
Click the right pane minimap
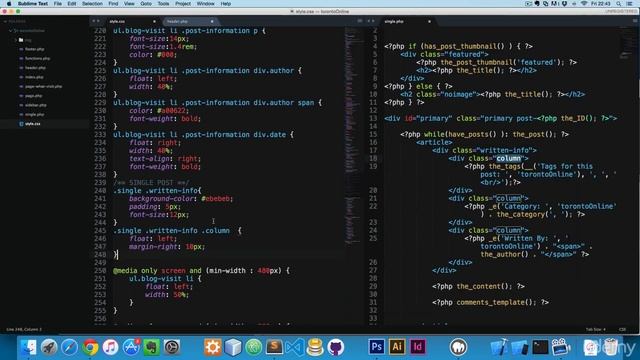coord(627,43)
